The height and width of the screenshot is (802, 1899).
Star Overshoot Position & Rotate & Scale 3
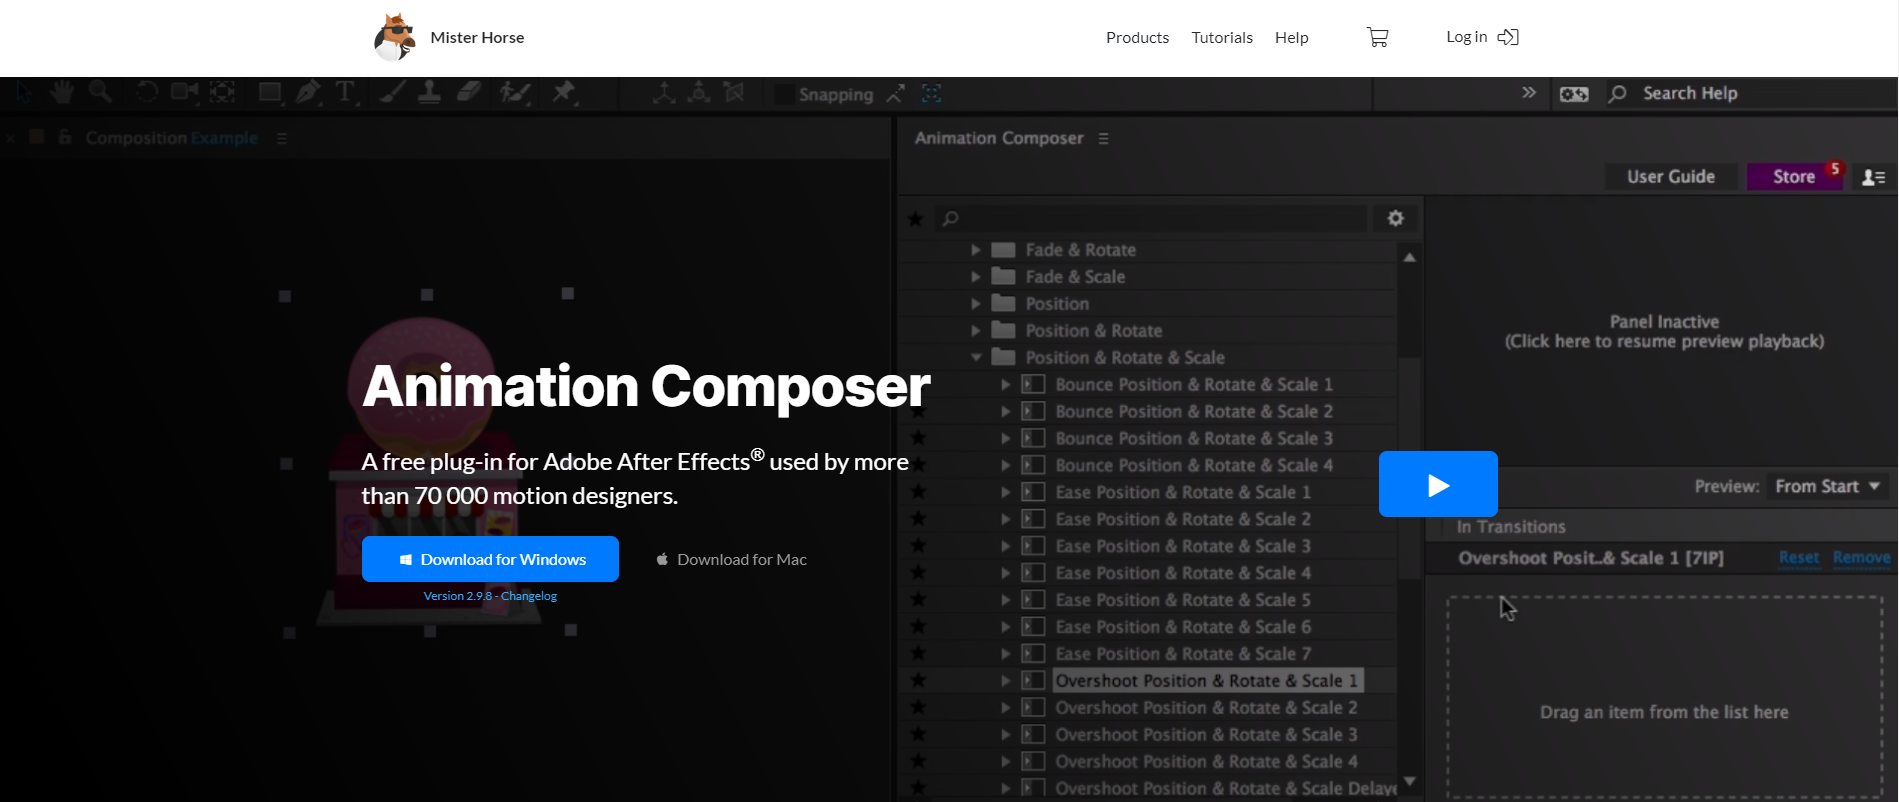point(918,735)
